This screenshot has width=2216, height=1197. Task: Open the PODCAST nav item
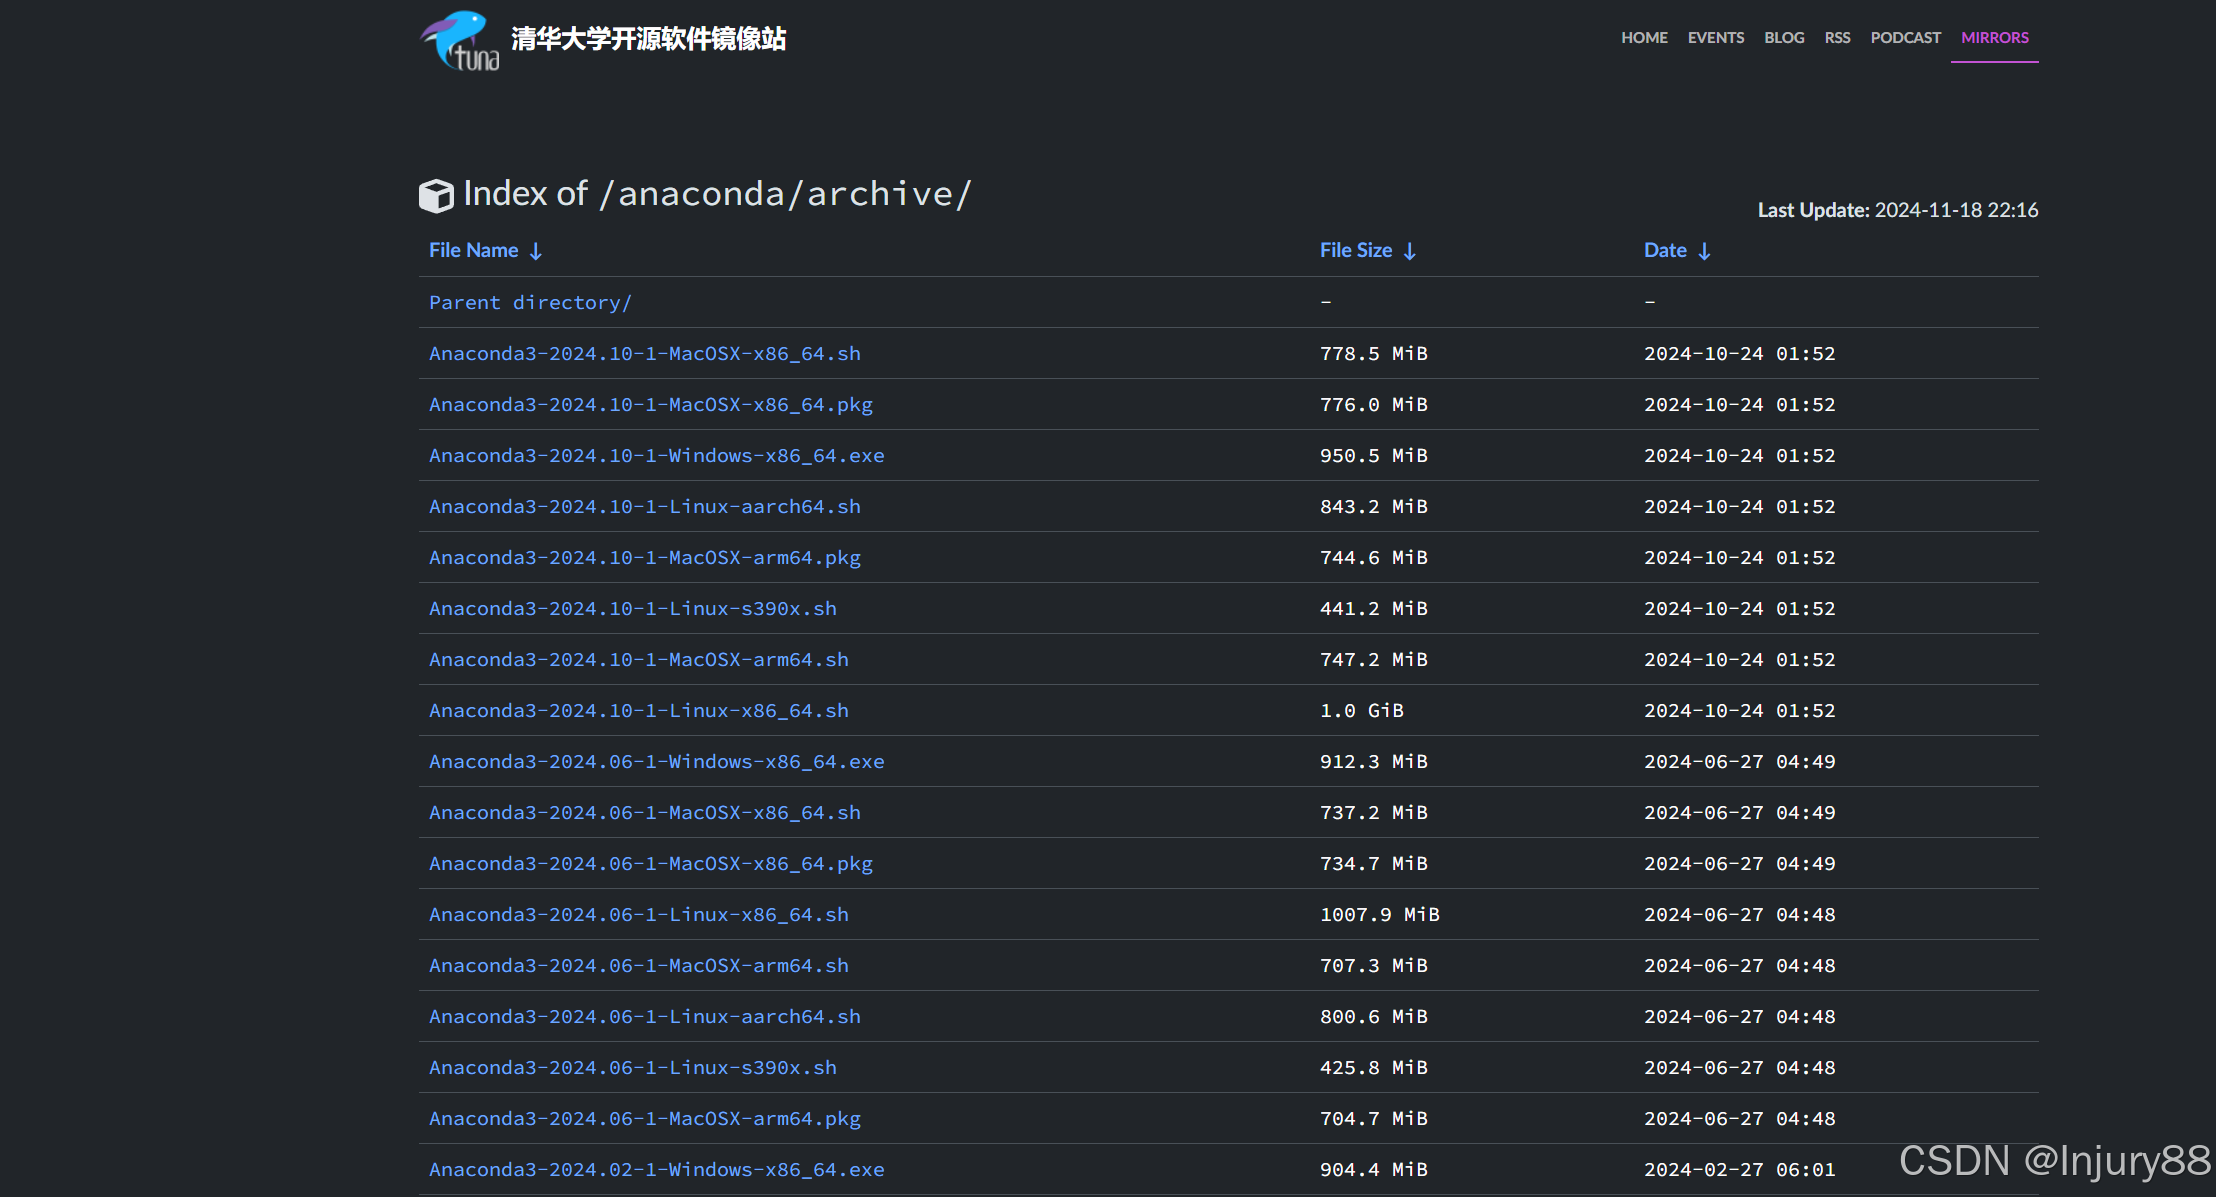tap(1905, 38)
